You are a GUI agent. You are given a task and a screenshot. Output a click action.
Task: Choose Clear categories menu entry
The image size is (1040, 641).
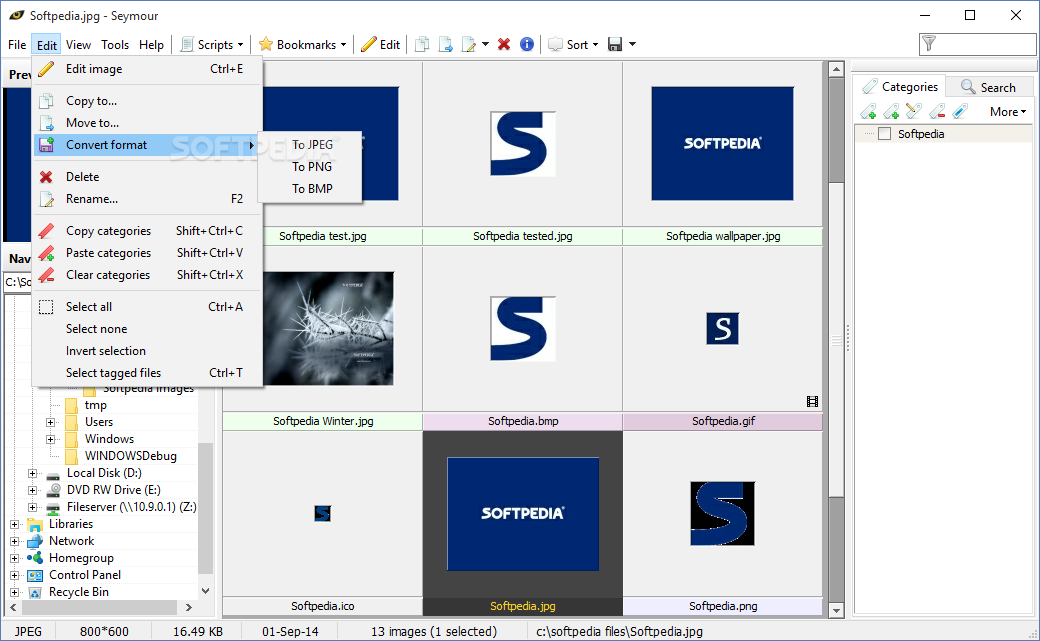(147, 275)
